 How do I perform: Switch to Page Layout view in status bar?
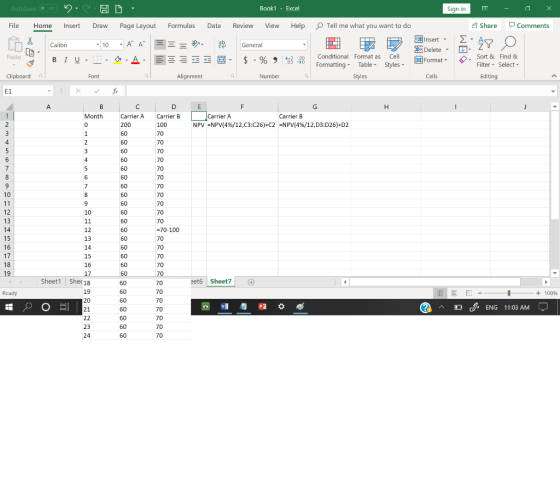(x=454, y=293)
